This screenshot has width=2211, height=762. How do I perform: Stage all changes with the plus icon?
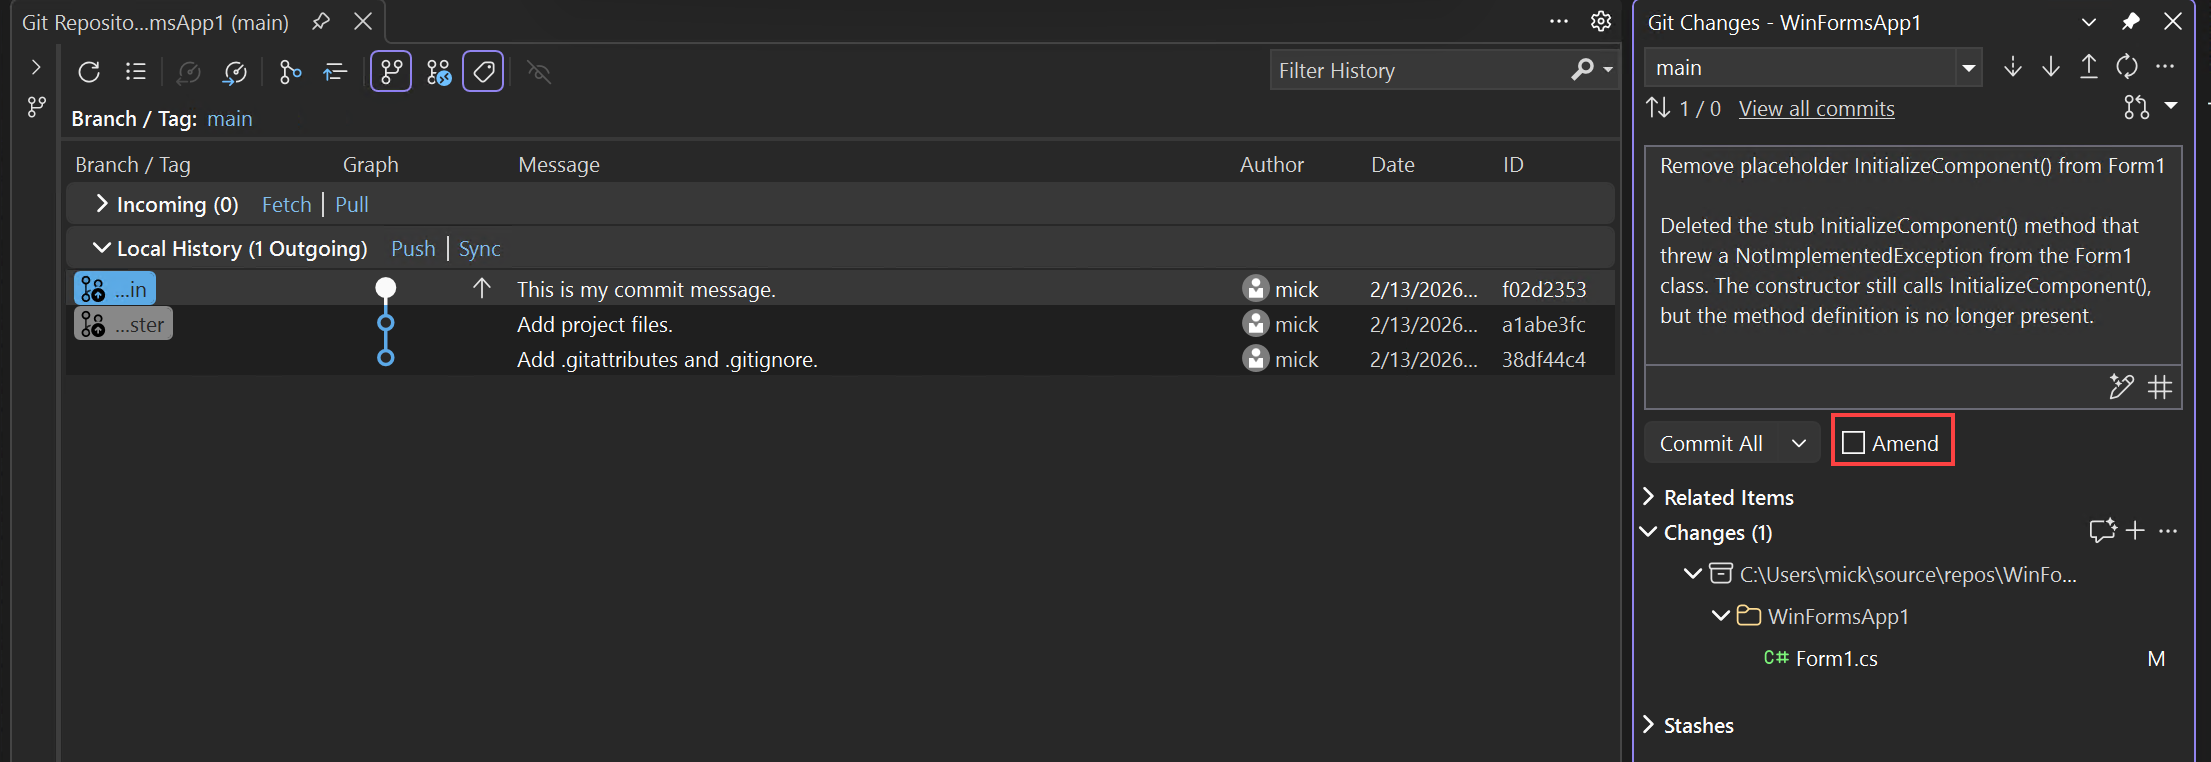point(2135,531)
